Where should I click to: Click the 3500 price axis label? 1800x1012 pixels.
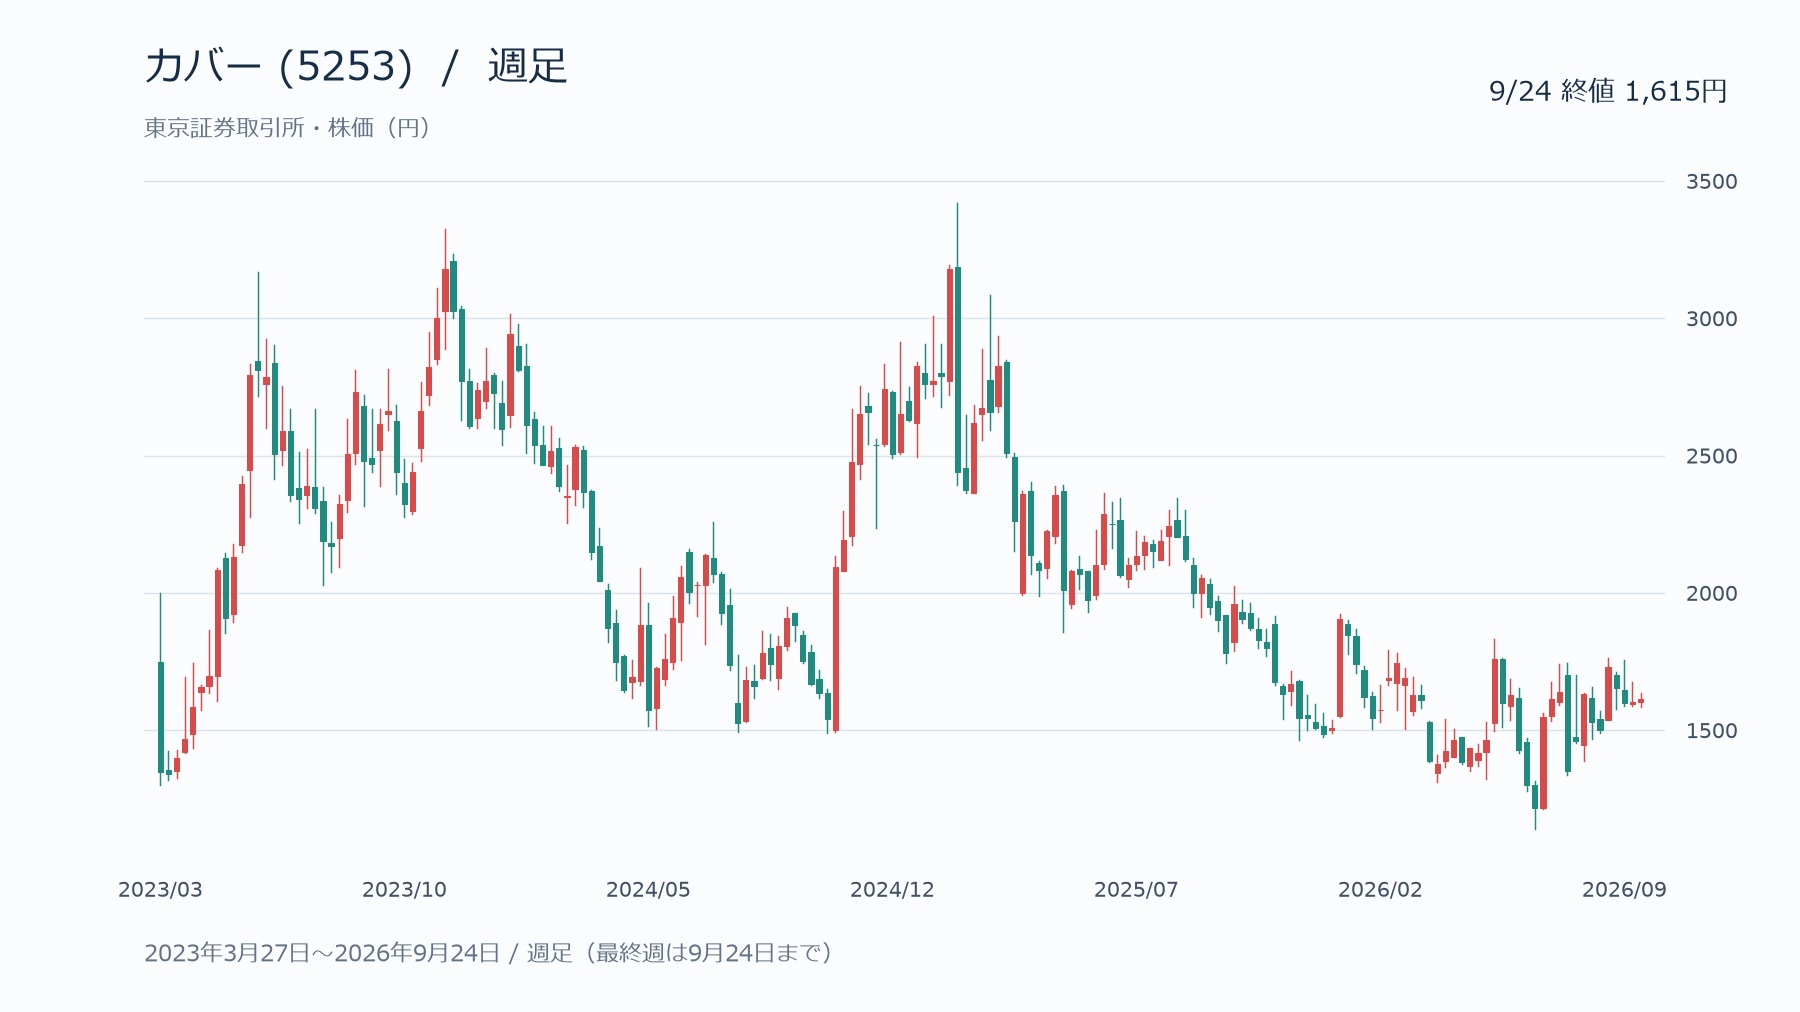click(1711, 182)
